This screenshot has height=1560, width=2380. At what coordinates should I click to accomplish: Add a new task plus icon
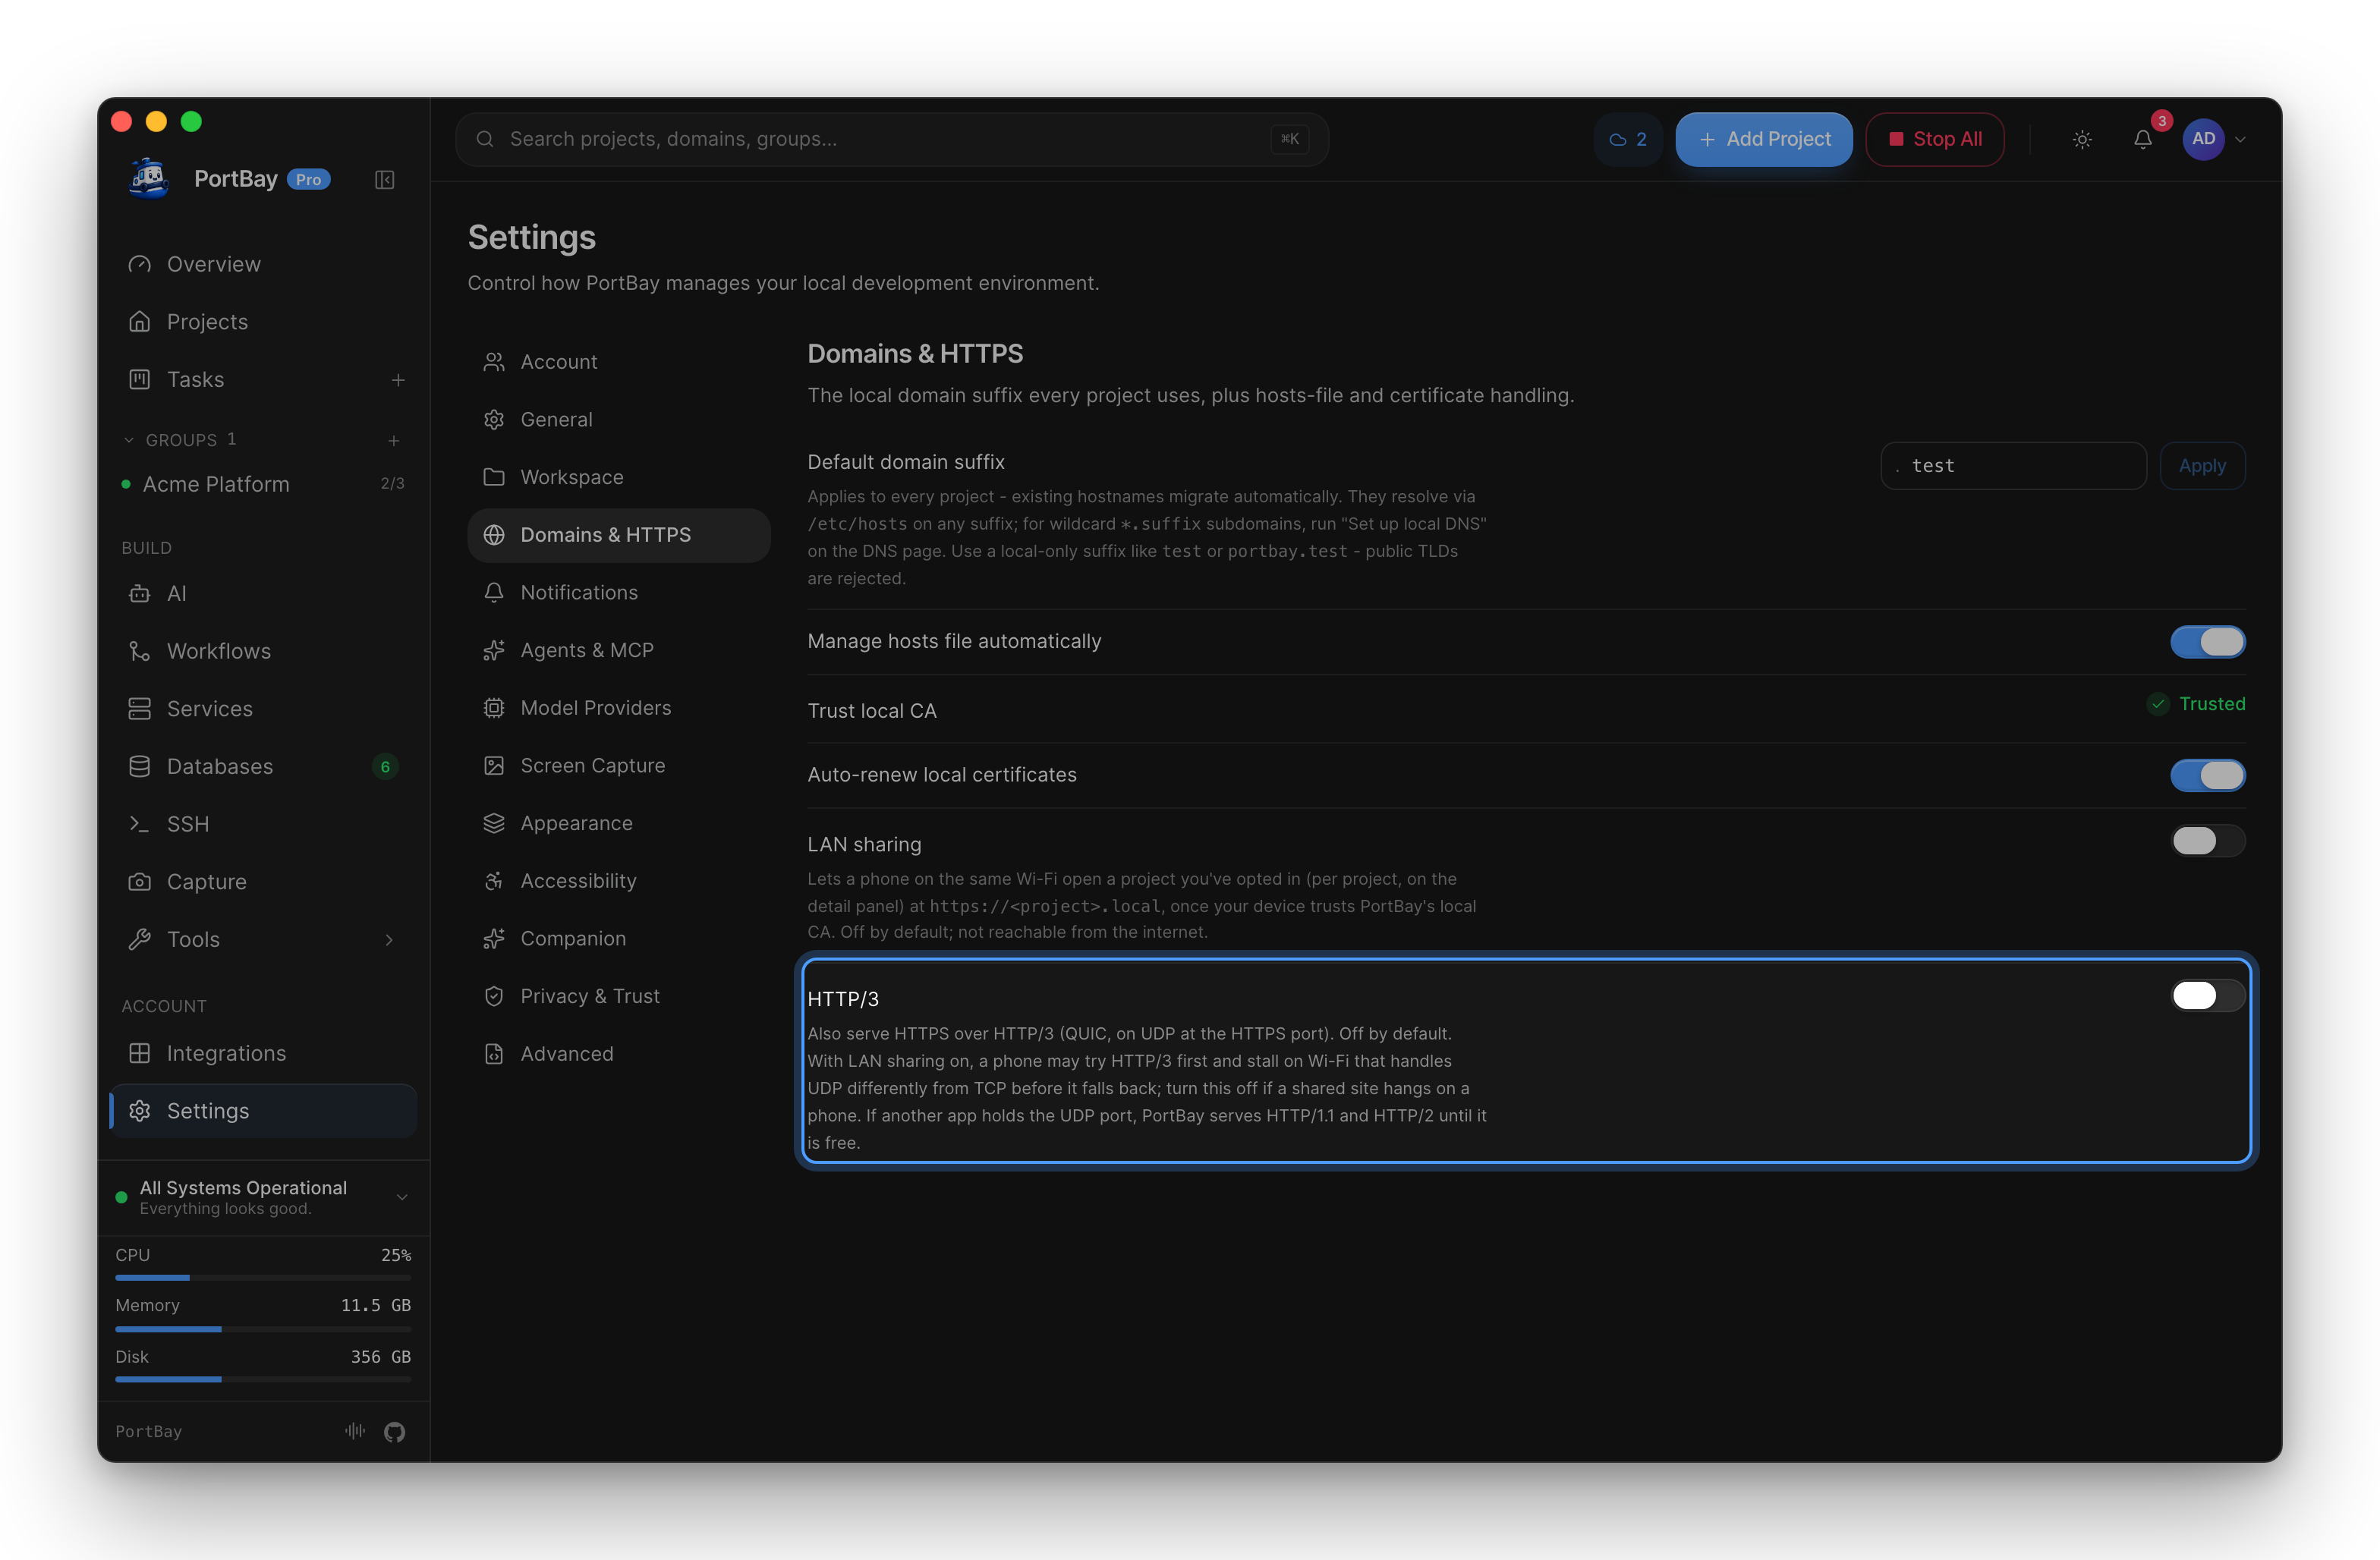(398, 380)
